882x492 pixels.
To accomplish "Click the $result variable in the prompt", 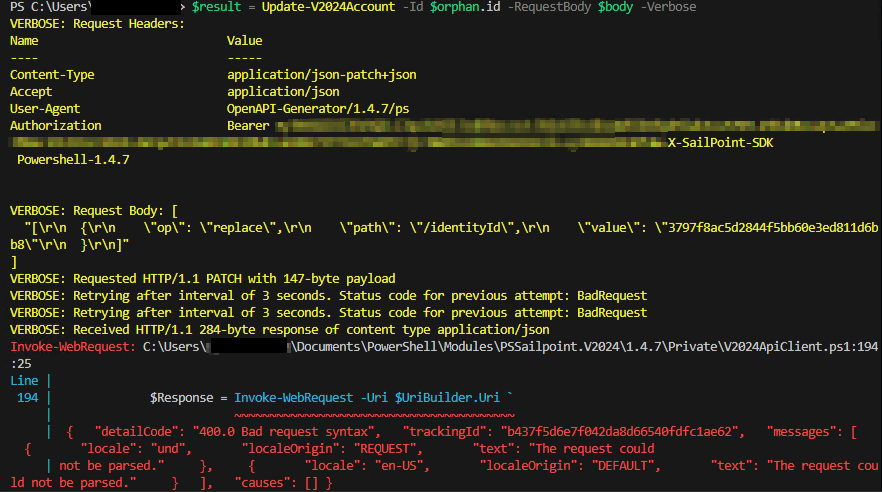I will point(216,7).
